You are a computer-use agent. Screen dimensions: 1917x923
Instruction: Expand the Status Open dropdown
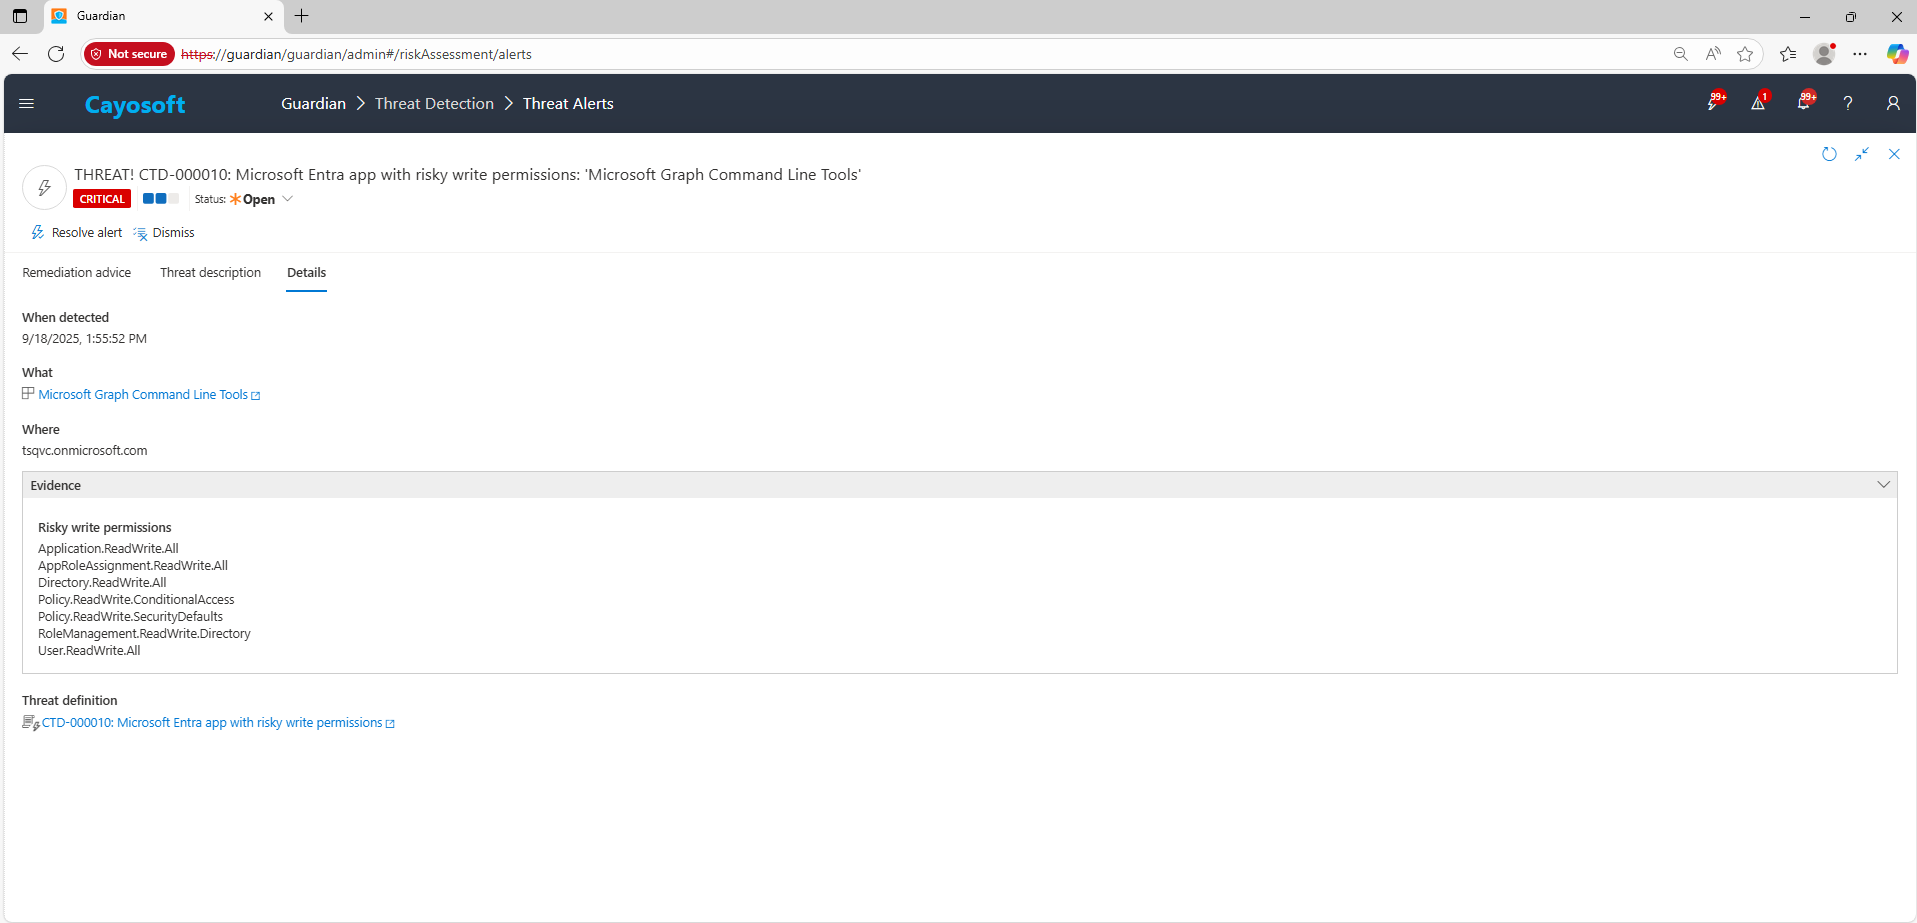tap(288, 199)
